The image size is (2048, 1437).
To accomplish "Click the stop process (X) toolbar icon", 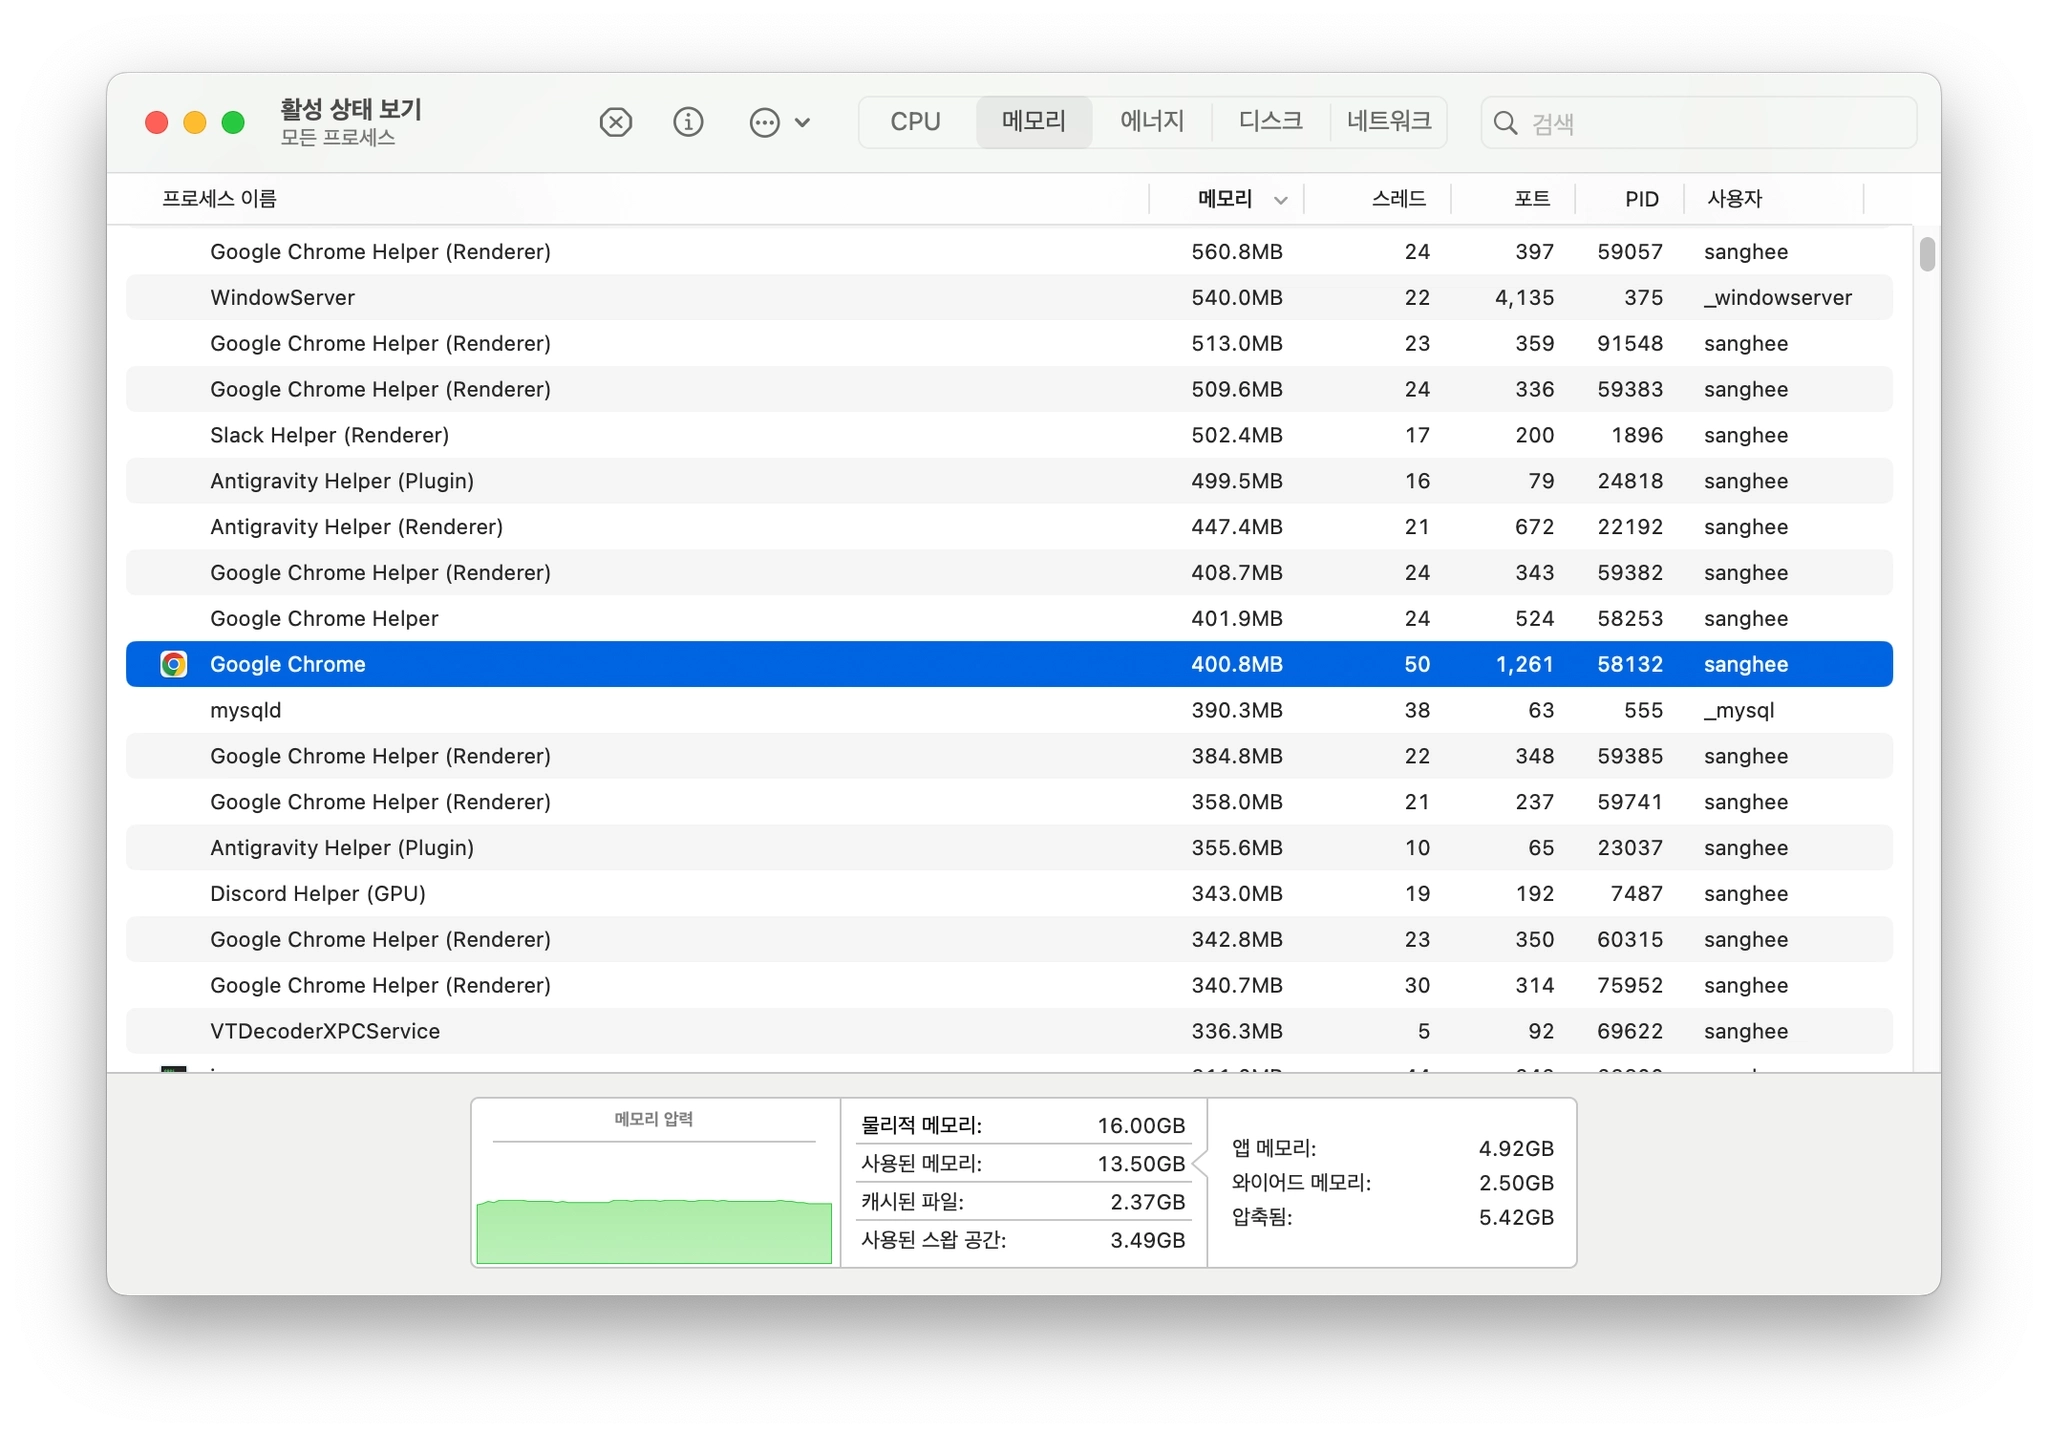I will pyautogui.click(x=615, y=123).
